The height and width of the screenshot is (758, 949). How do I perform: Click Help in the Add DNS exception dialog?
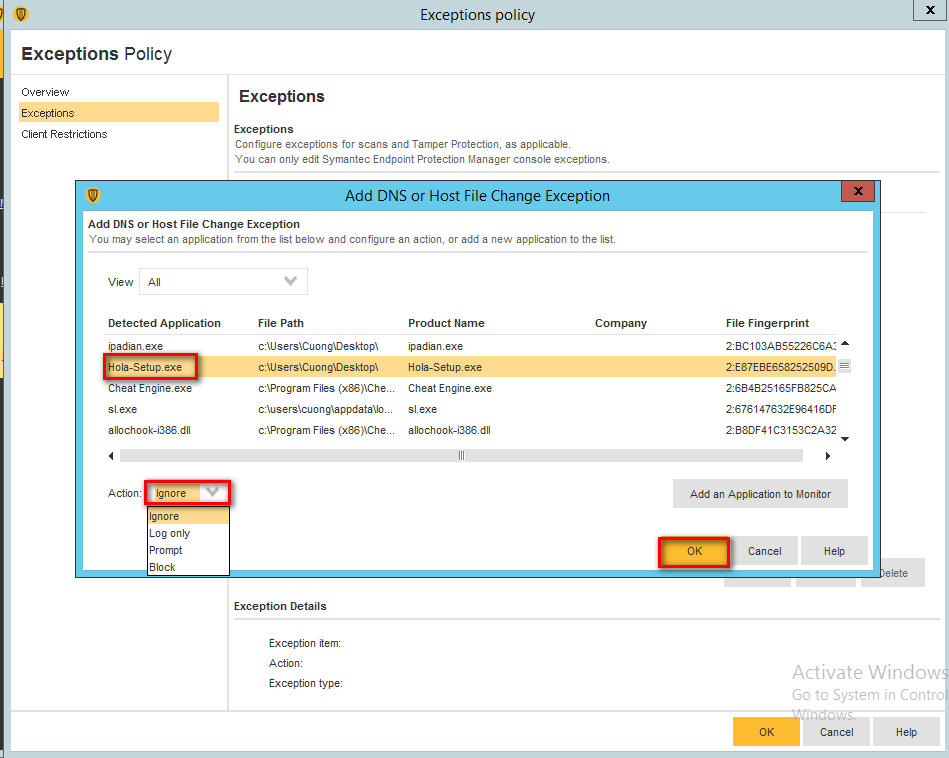834,551
